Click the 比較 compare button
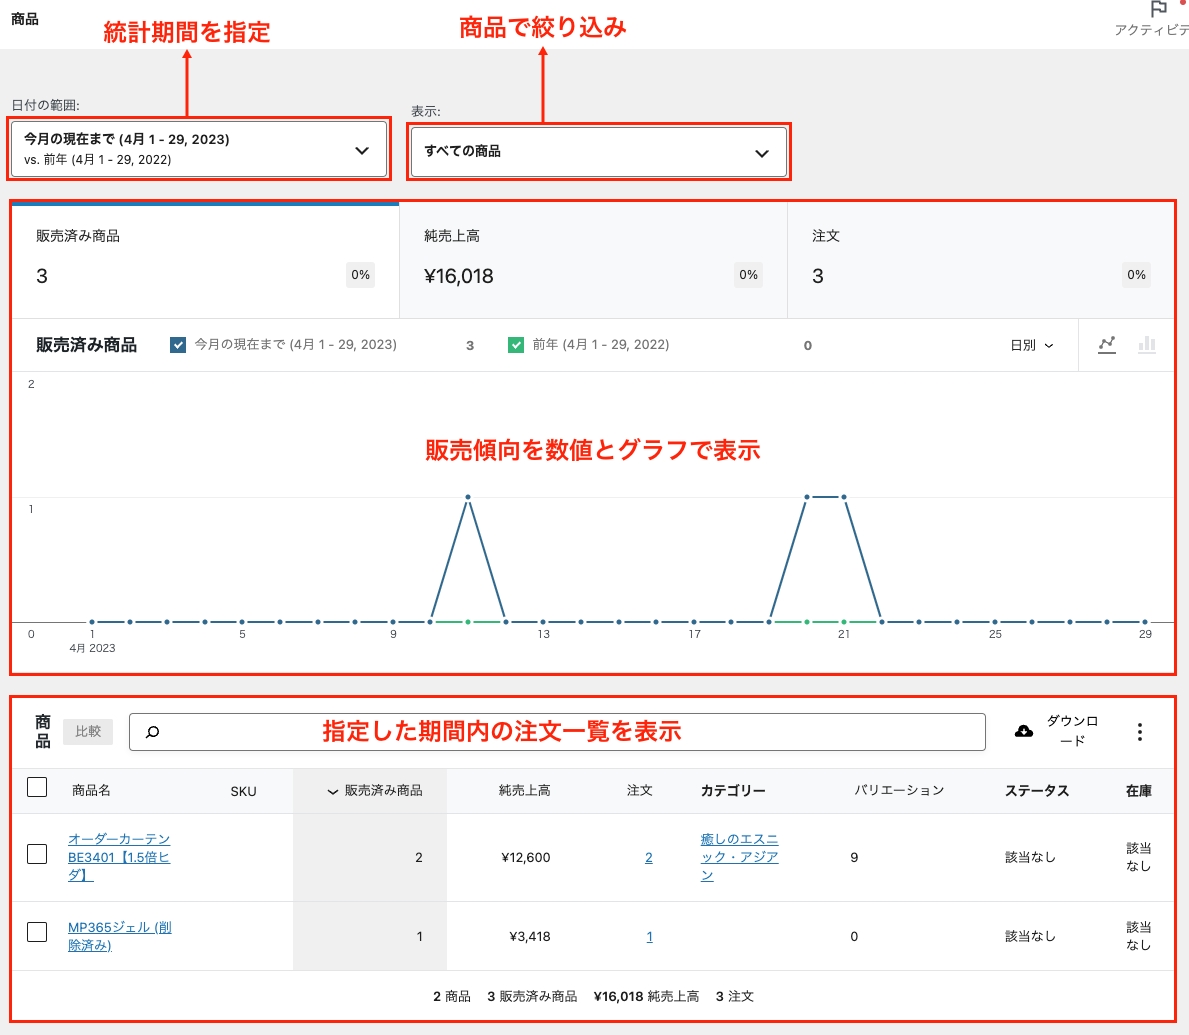 tap(88, 732)
